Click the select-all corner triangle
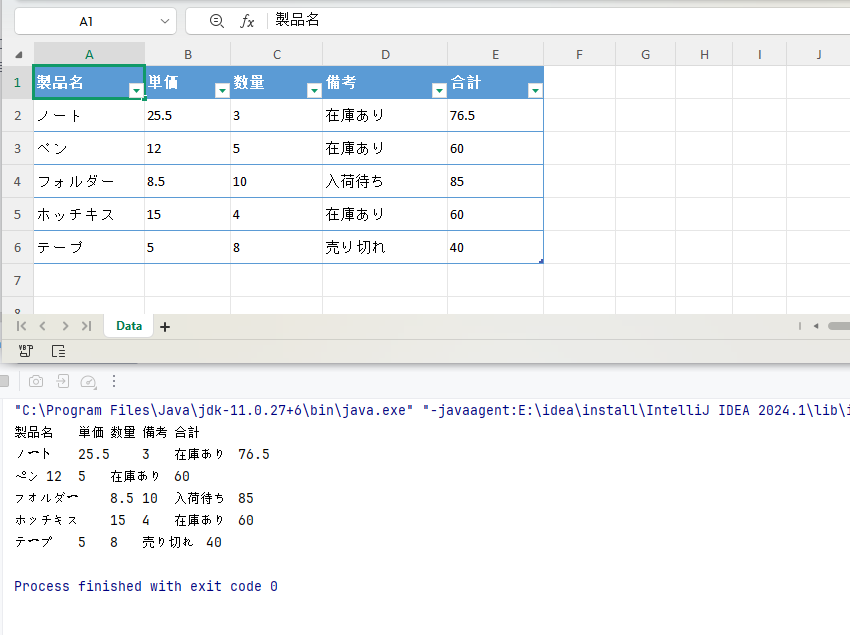This screenshot has width=850, height=635. pyautogui.click(x=18, y=54)
